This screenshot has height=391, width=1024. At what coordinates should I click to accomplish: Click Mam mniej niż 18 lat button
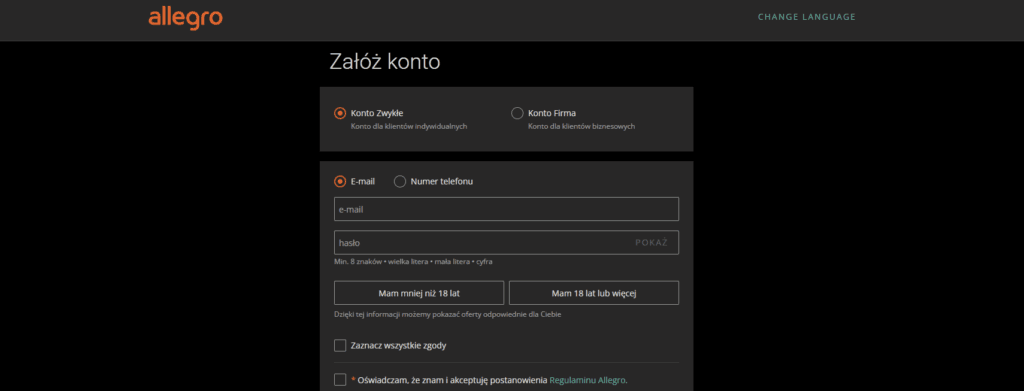click(419, 293)
